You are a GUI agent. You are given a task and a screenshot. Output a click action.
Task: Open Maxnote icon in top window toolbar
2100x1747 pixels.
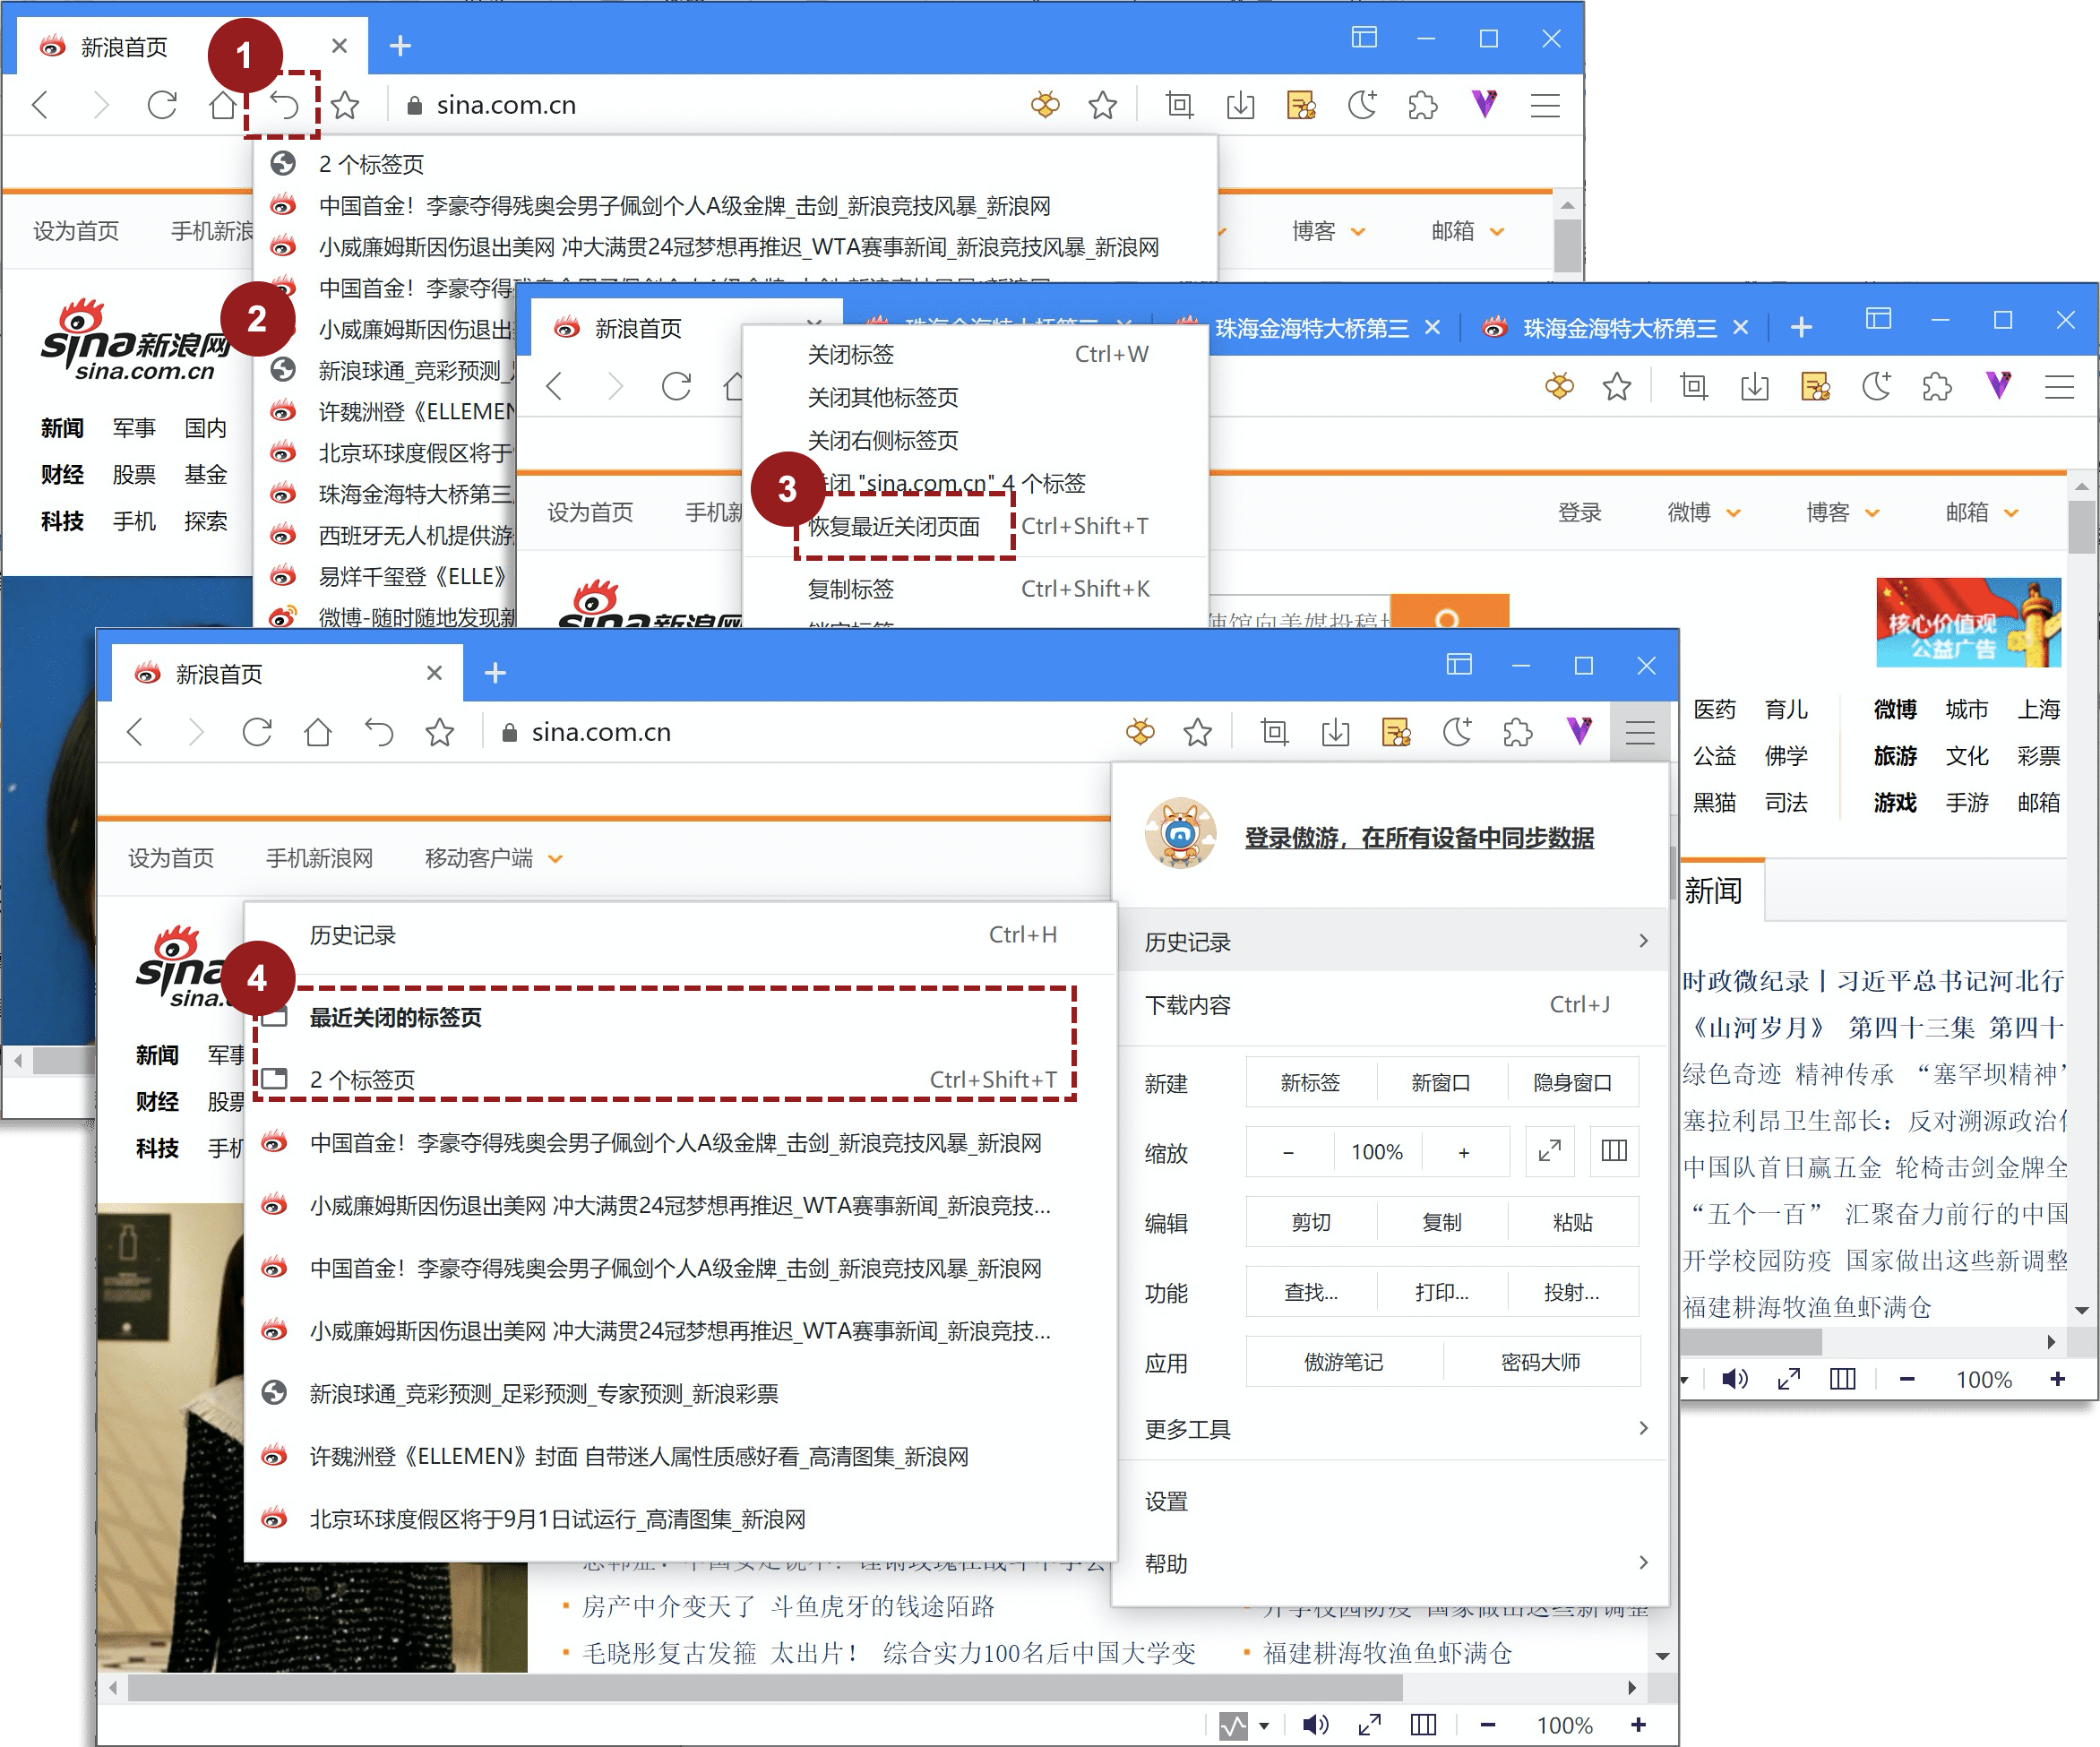[x=1301, y=105]
